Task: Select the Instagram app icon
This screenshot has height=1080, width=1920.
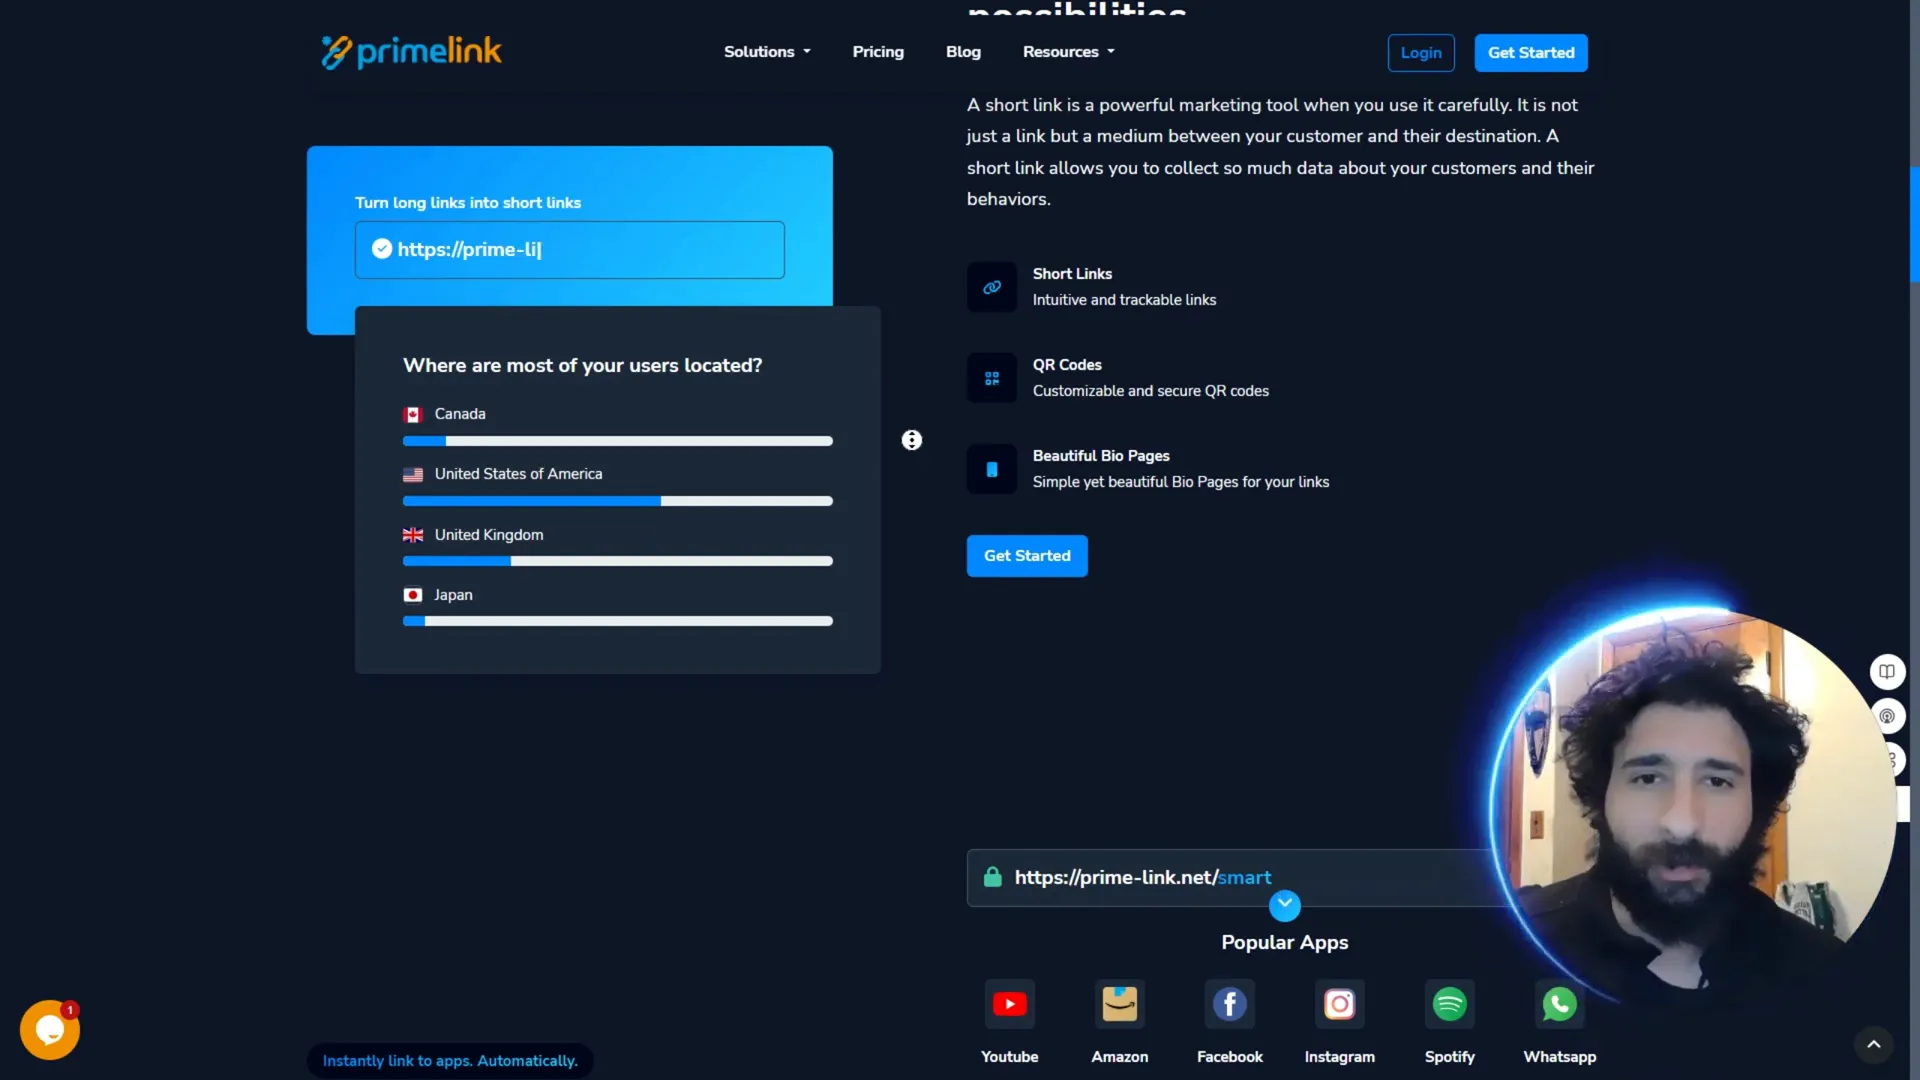Action: click(1339, 1004)
